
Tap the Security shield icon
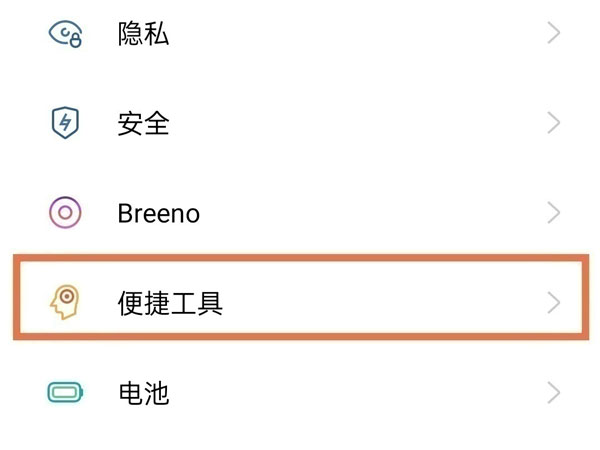64,123
